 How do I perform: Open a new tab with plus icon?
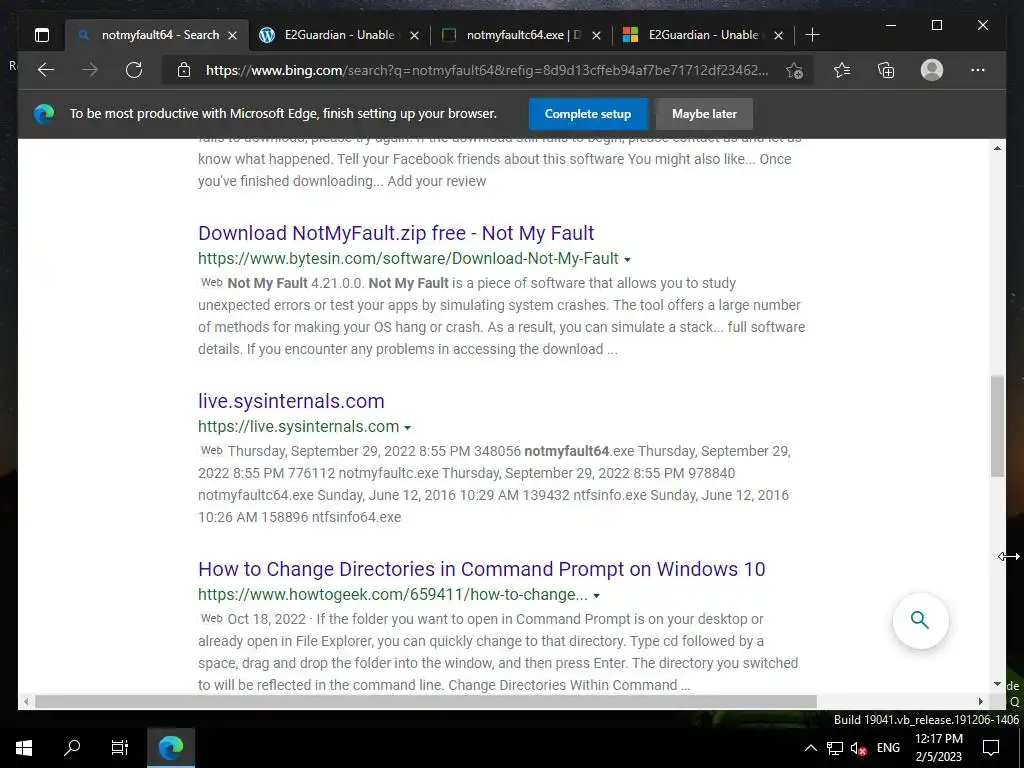click(x=812, y=35)
